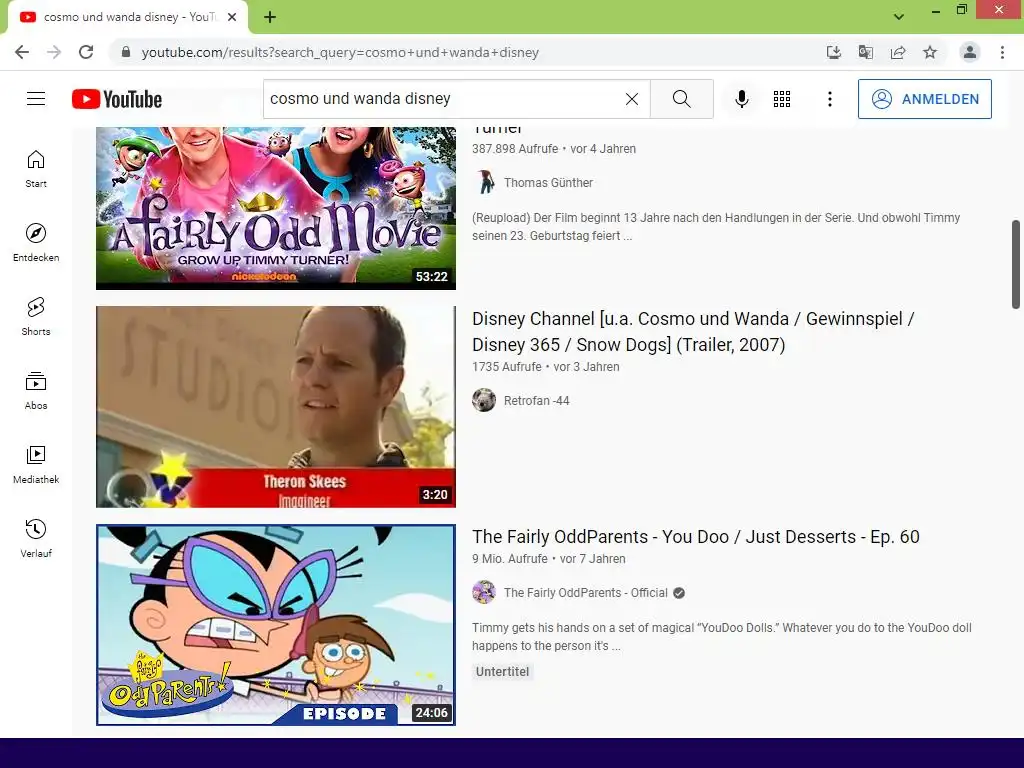Screen dimensions: 1024x768
Task: Open A Fairly Odd Movie thumbnail
Action: pos(276,208)
